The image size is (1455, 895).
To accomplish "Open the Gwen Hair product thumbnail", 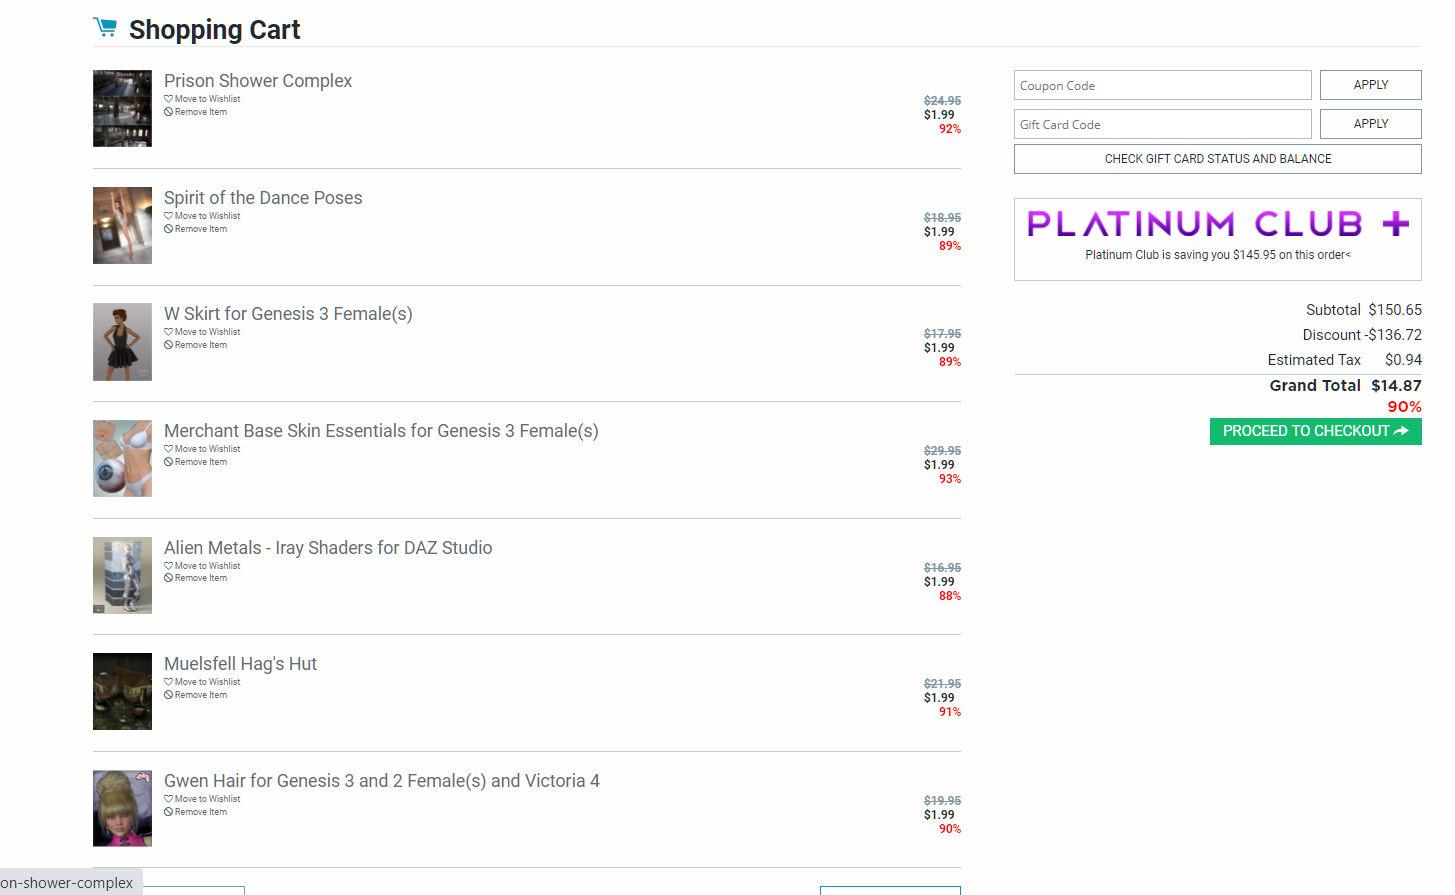I will coord(122,808).
